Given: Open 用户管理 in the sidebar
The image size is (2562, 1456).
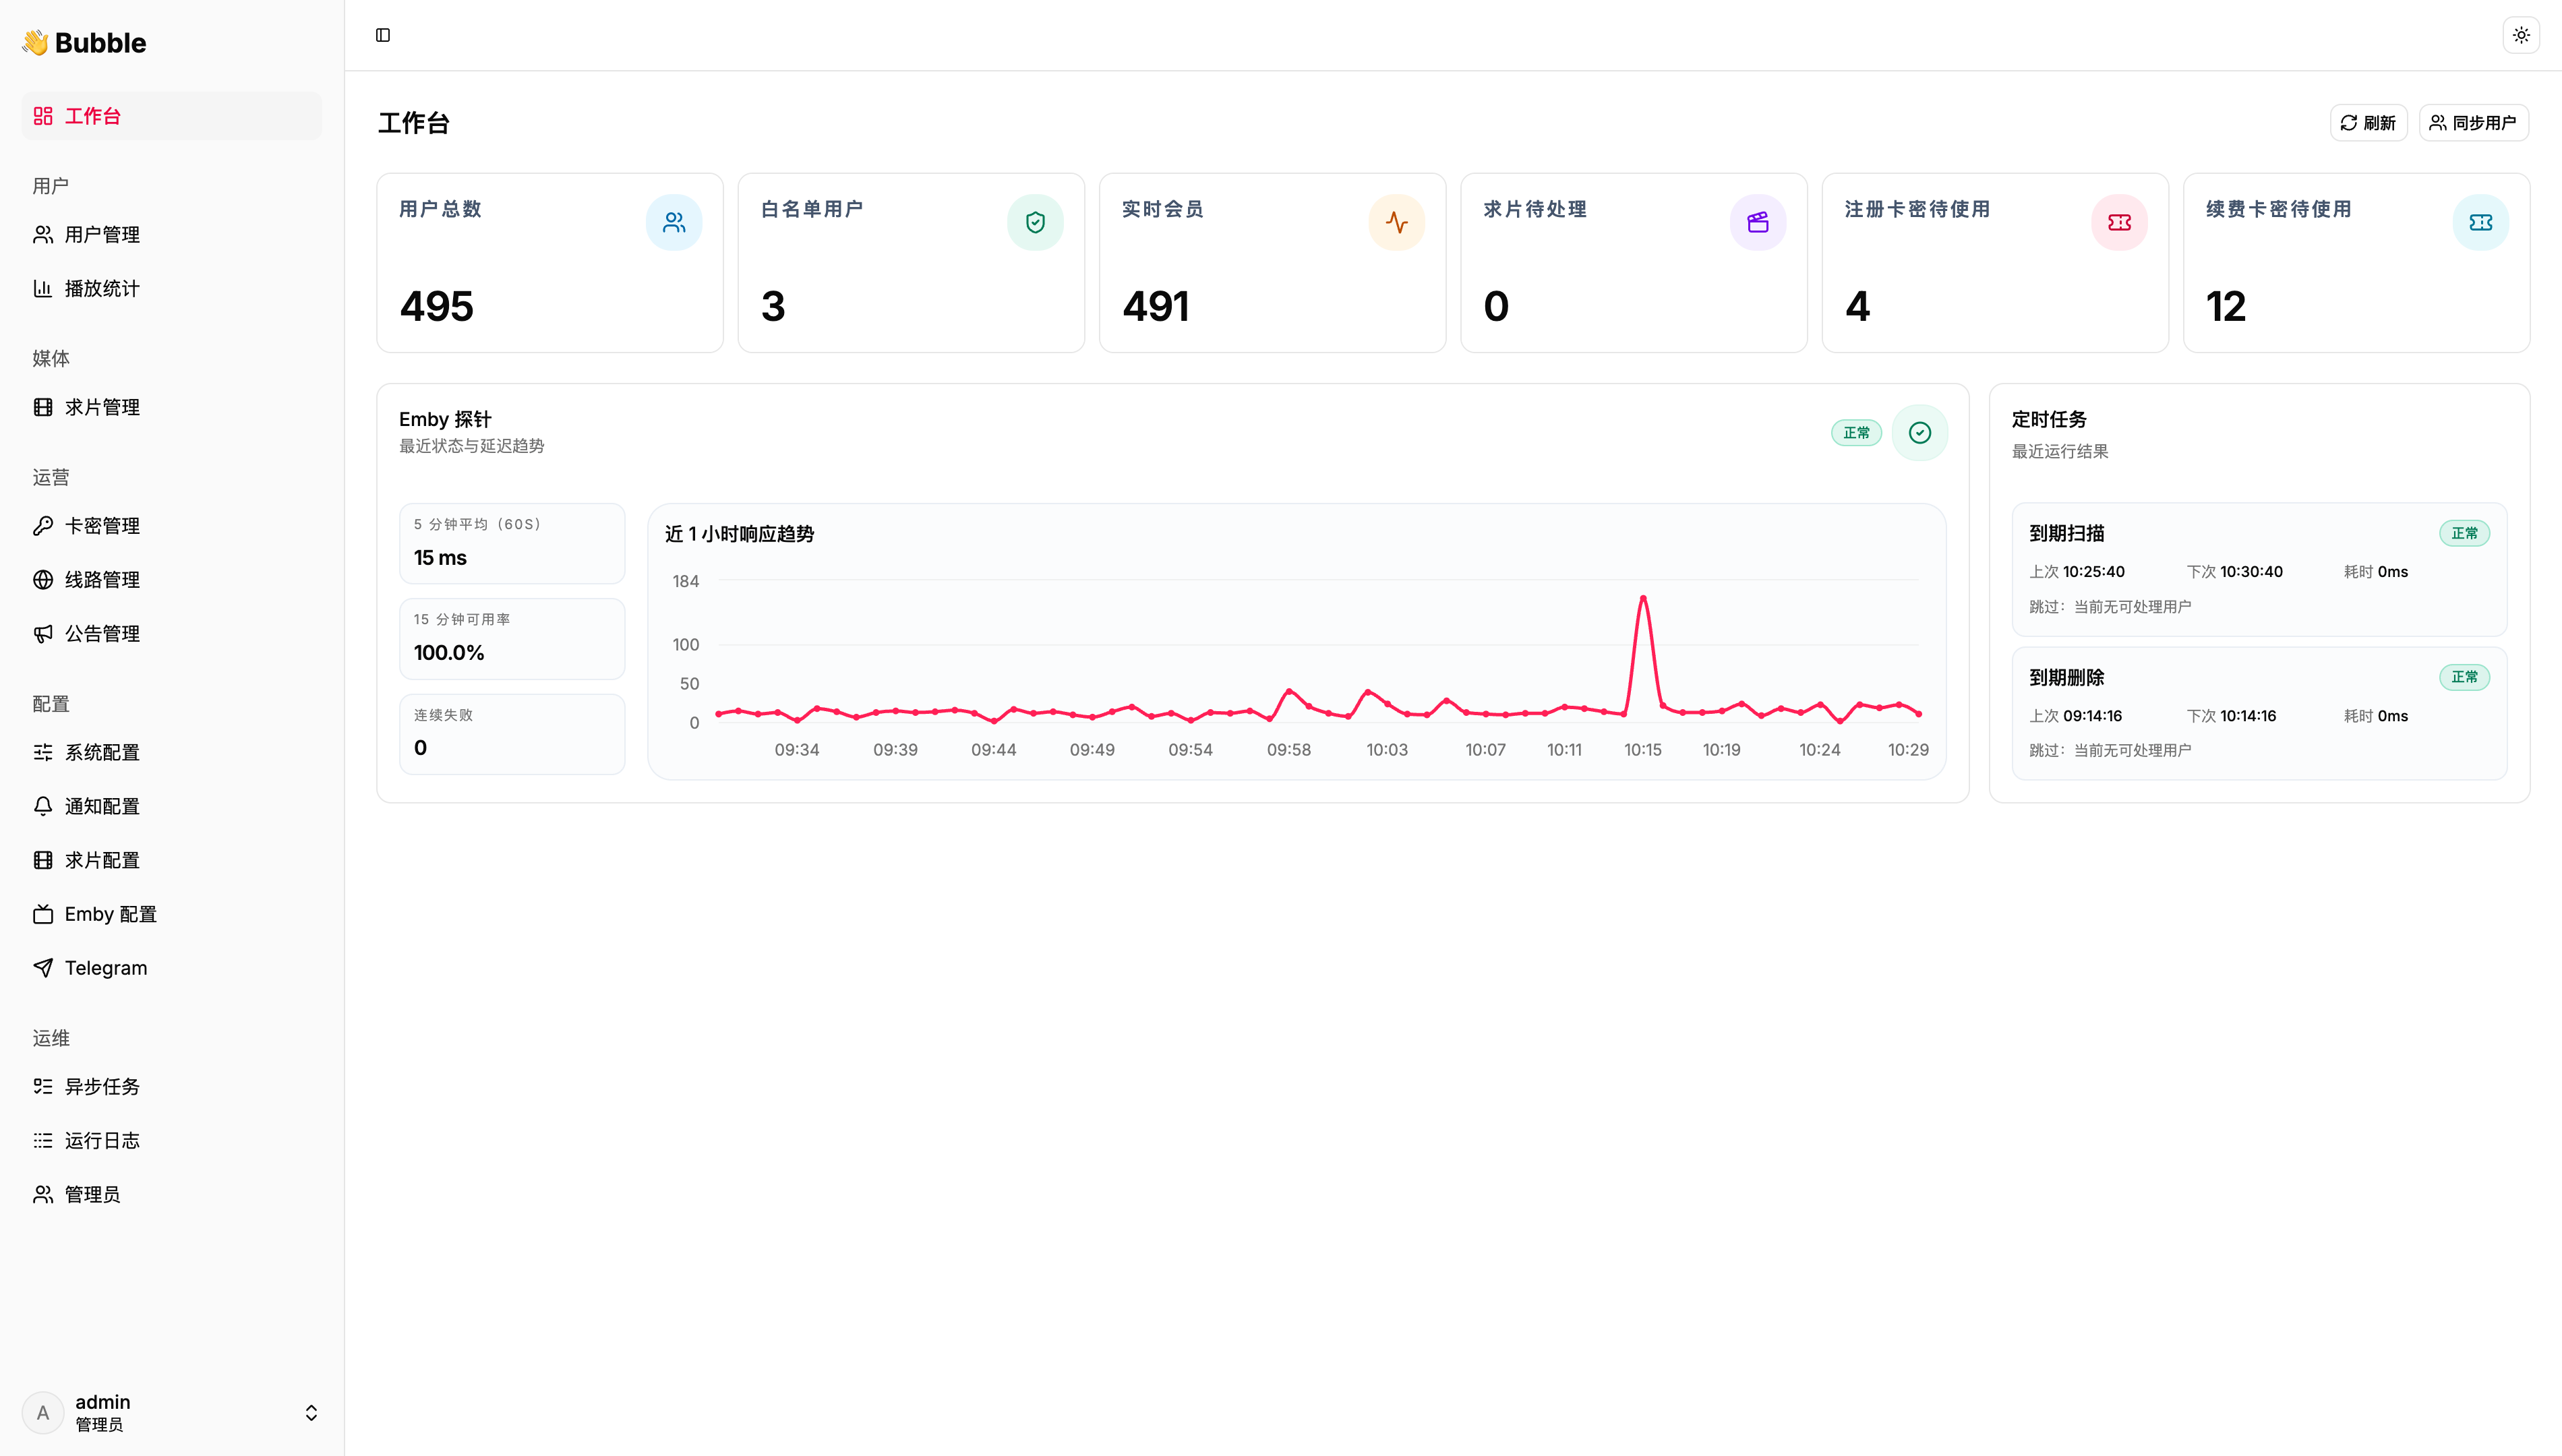Looking at the screenshot, I should tap(102, 235).
